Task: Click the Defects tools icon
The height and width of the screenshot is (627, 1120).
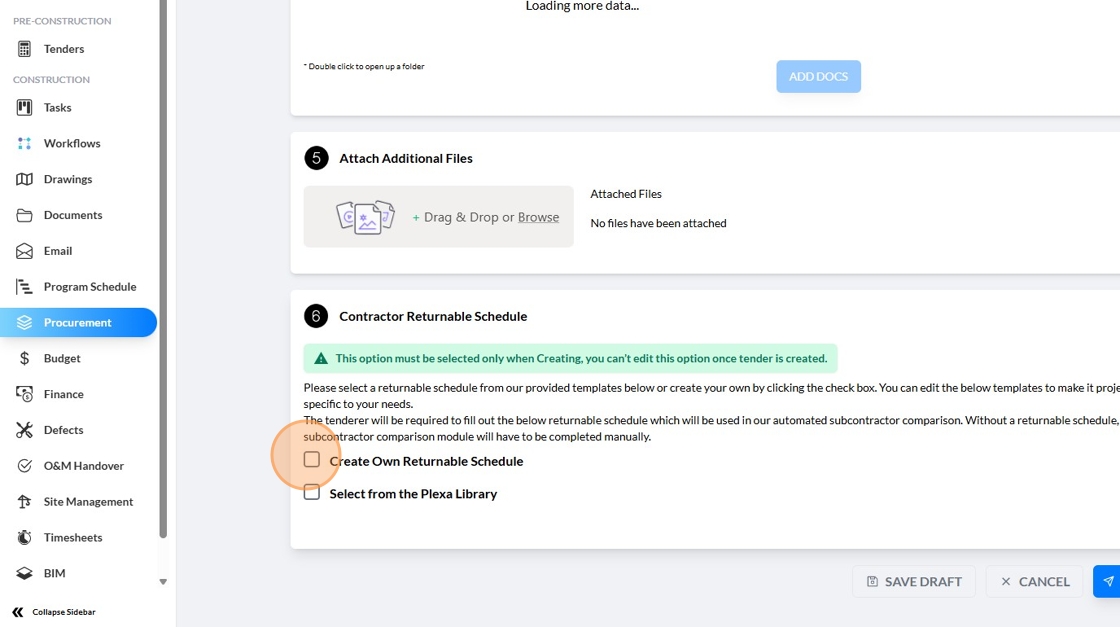Action: coord(24,430)
